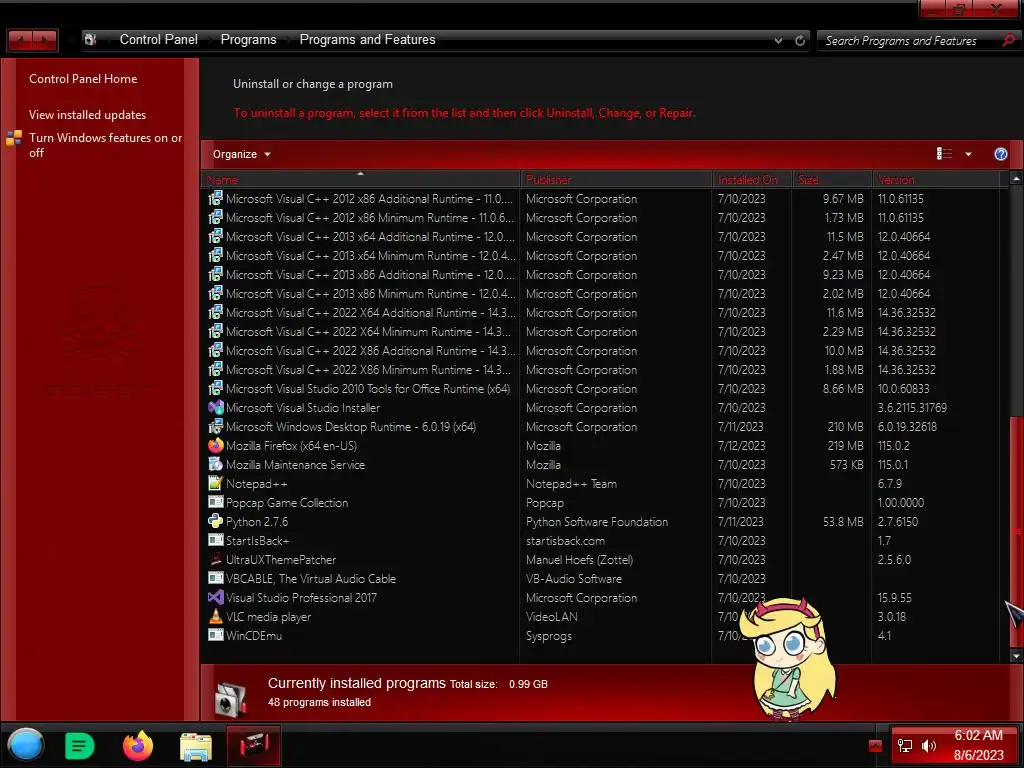Launch Firefox from the taskbar
The height and width of the screenshot is (768, 1024).
pyautogui.click(x=138, y=746)
